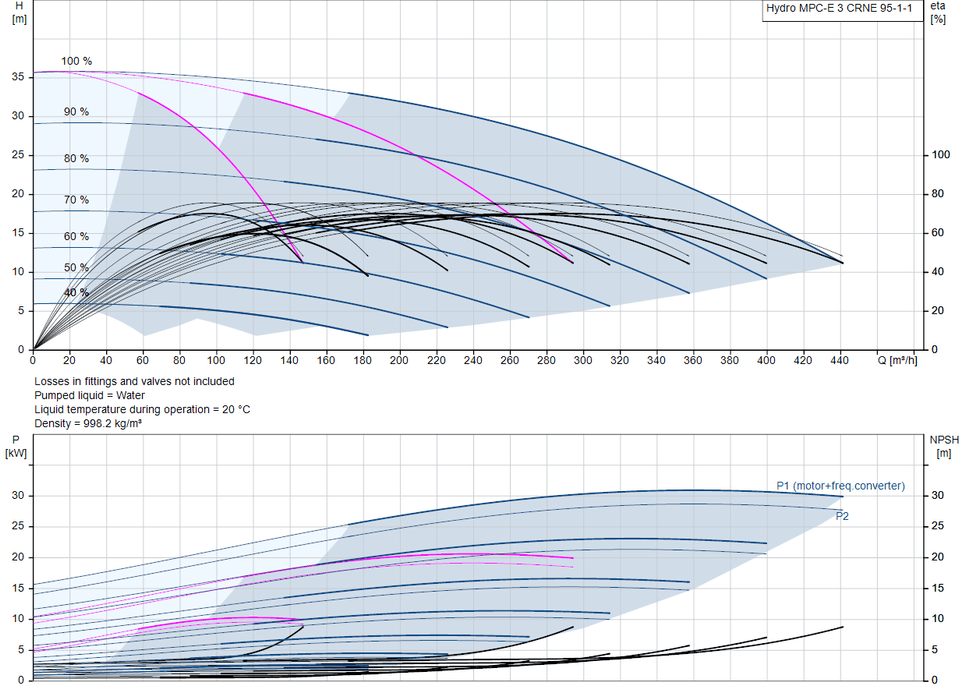Click the 'P1 (motor+freq.converter)' curve label
This screenshot has width=966, height=700.
840,486
